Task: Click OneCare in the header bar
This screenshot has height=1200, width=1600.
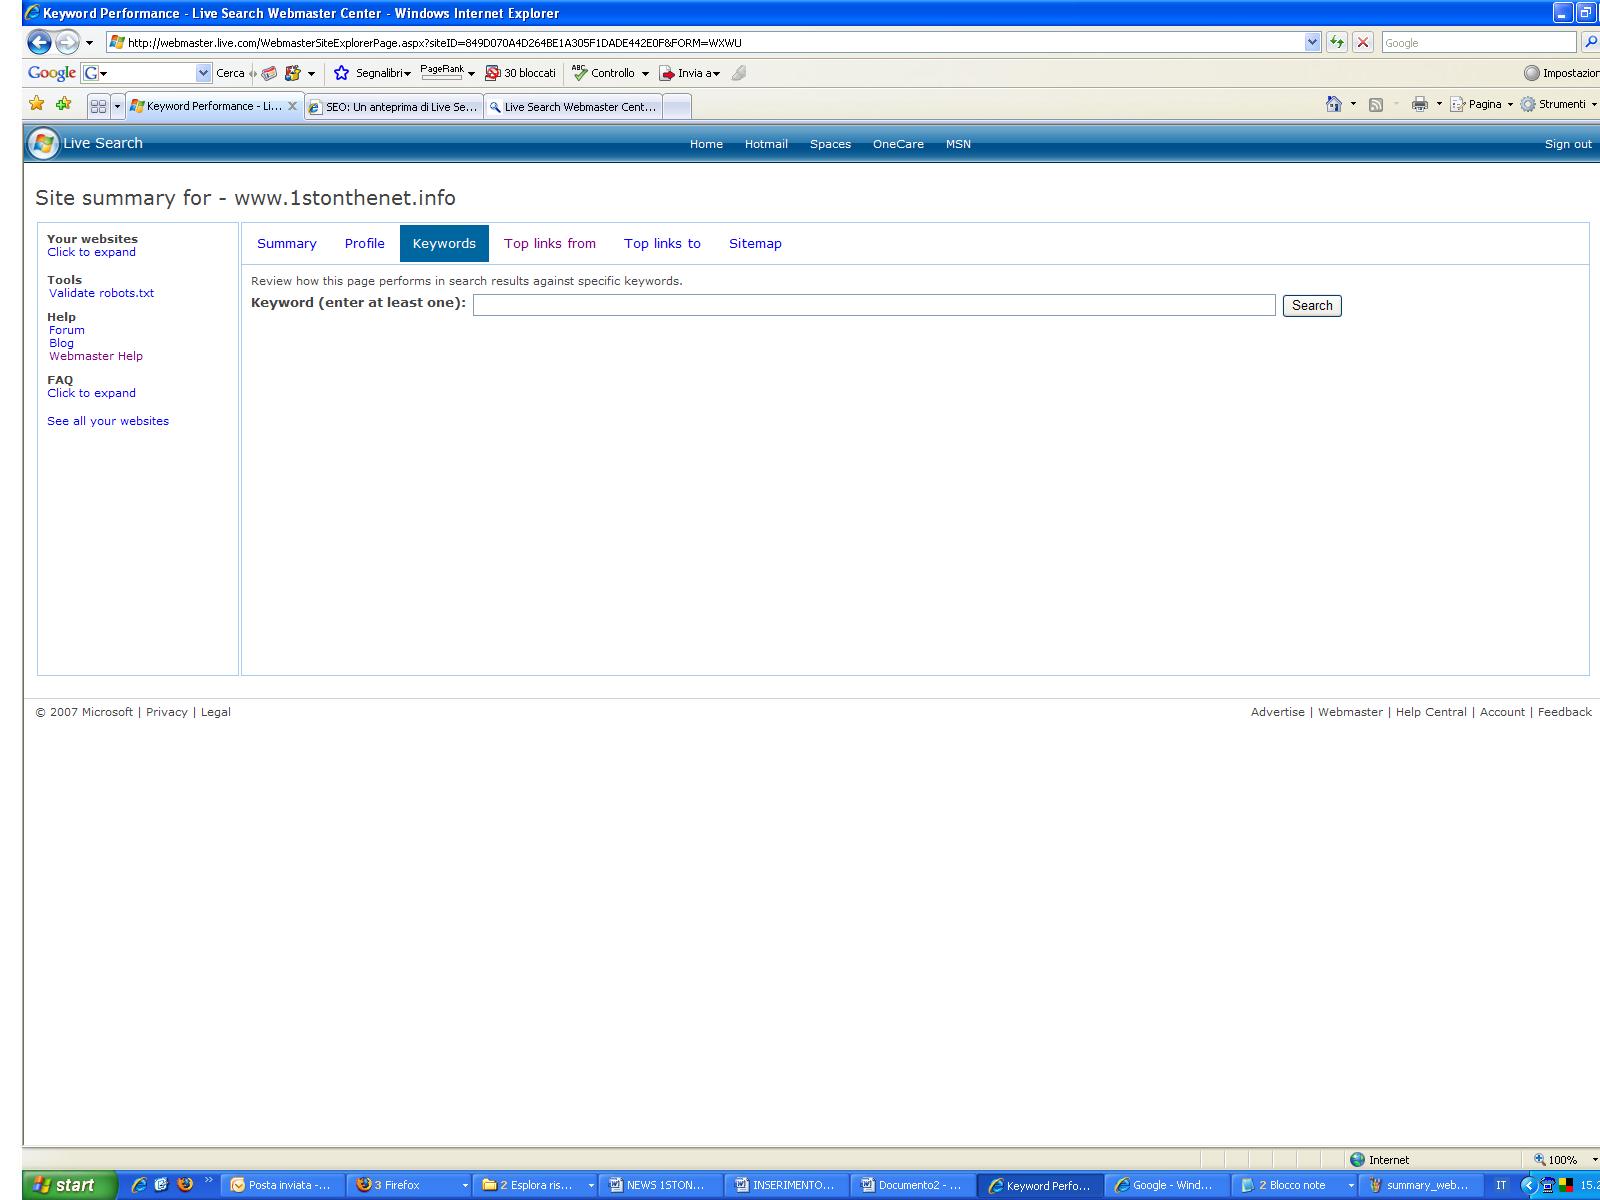Action: 898,144
